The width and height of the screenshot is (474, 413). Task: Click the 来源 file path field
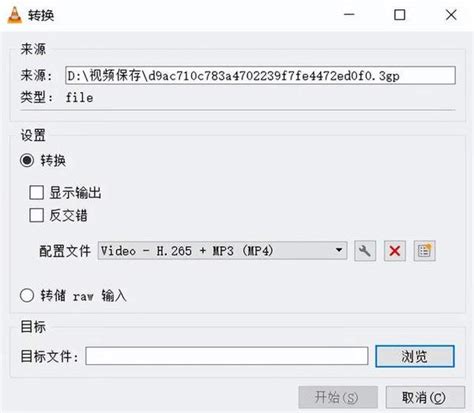click(260, 75)
